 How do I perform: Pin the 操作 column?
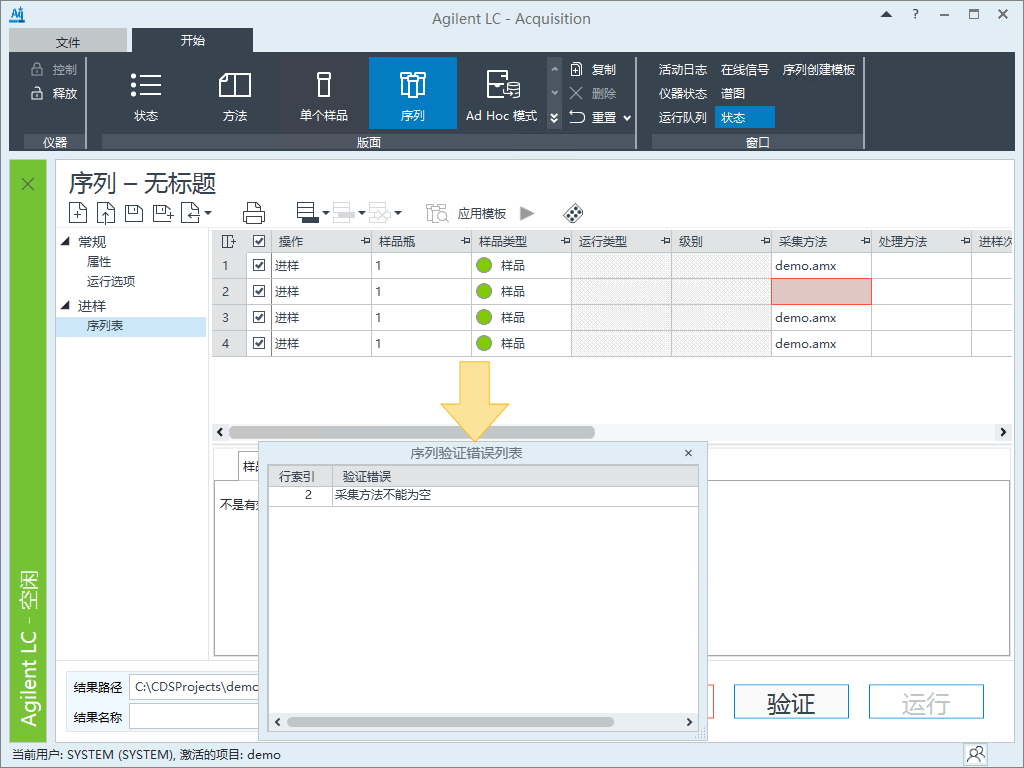(365, 241)
